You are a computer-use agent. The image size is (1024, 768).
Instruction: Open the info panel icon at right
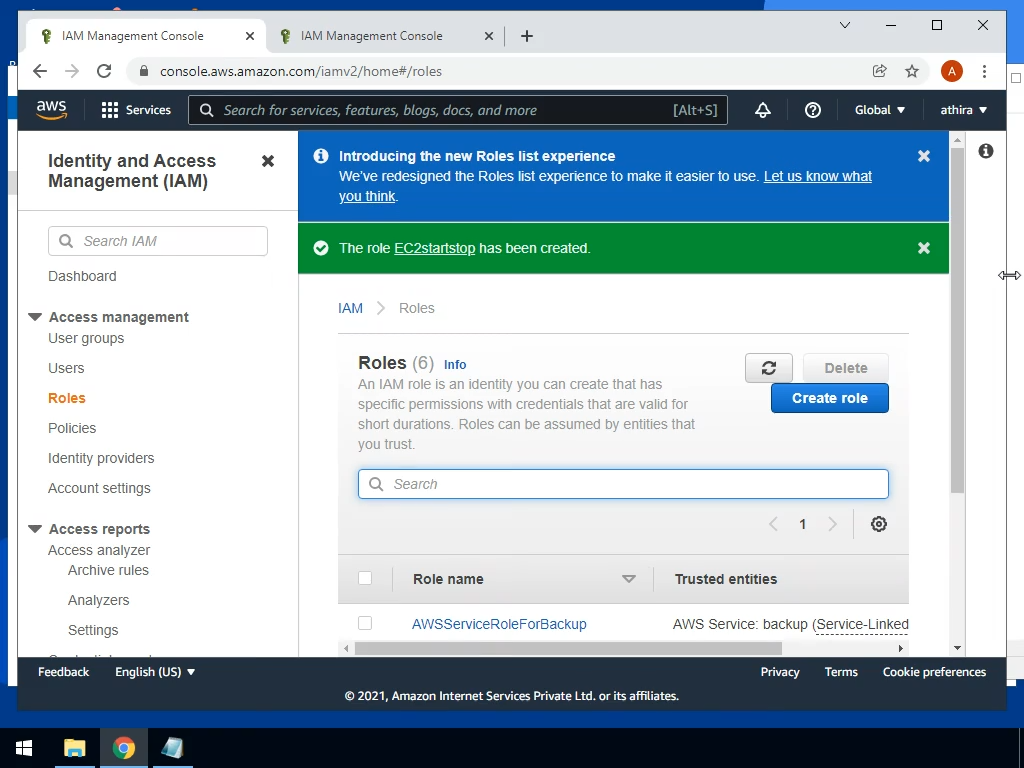point(985,152)
